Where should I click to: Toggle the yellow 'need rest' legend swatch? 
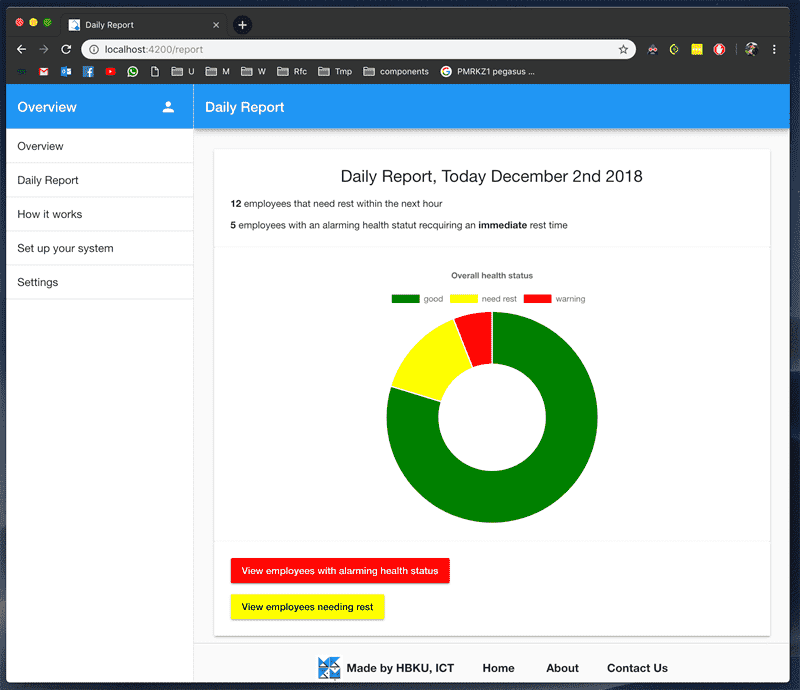click(x=464, y=299)
